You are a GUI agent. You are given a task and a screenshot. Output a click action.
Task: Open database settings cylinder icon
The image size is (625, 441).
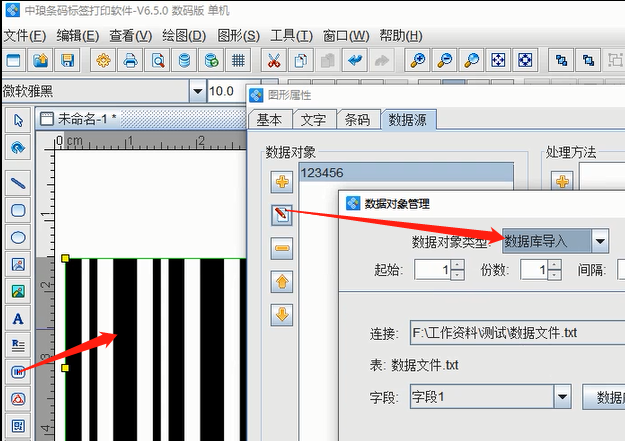pos(184,61)
